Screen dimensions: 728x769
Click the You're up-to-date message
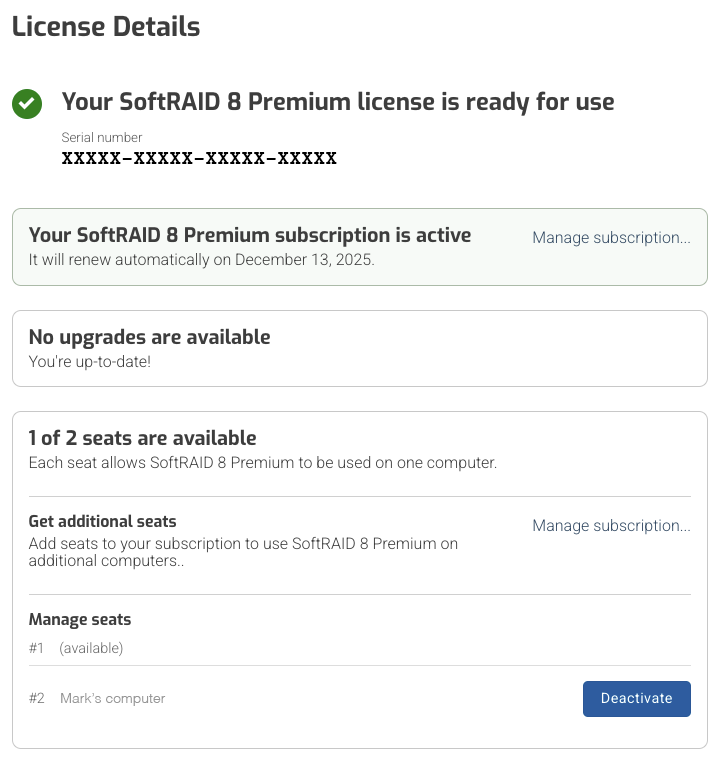point(90,360)
